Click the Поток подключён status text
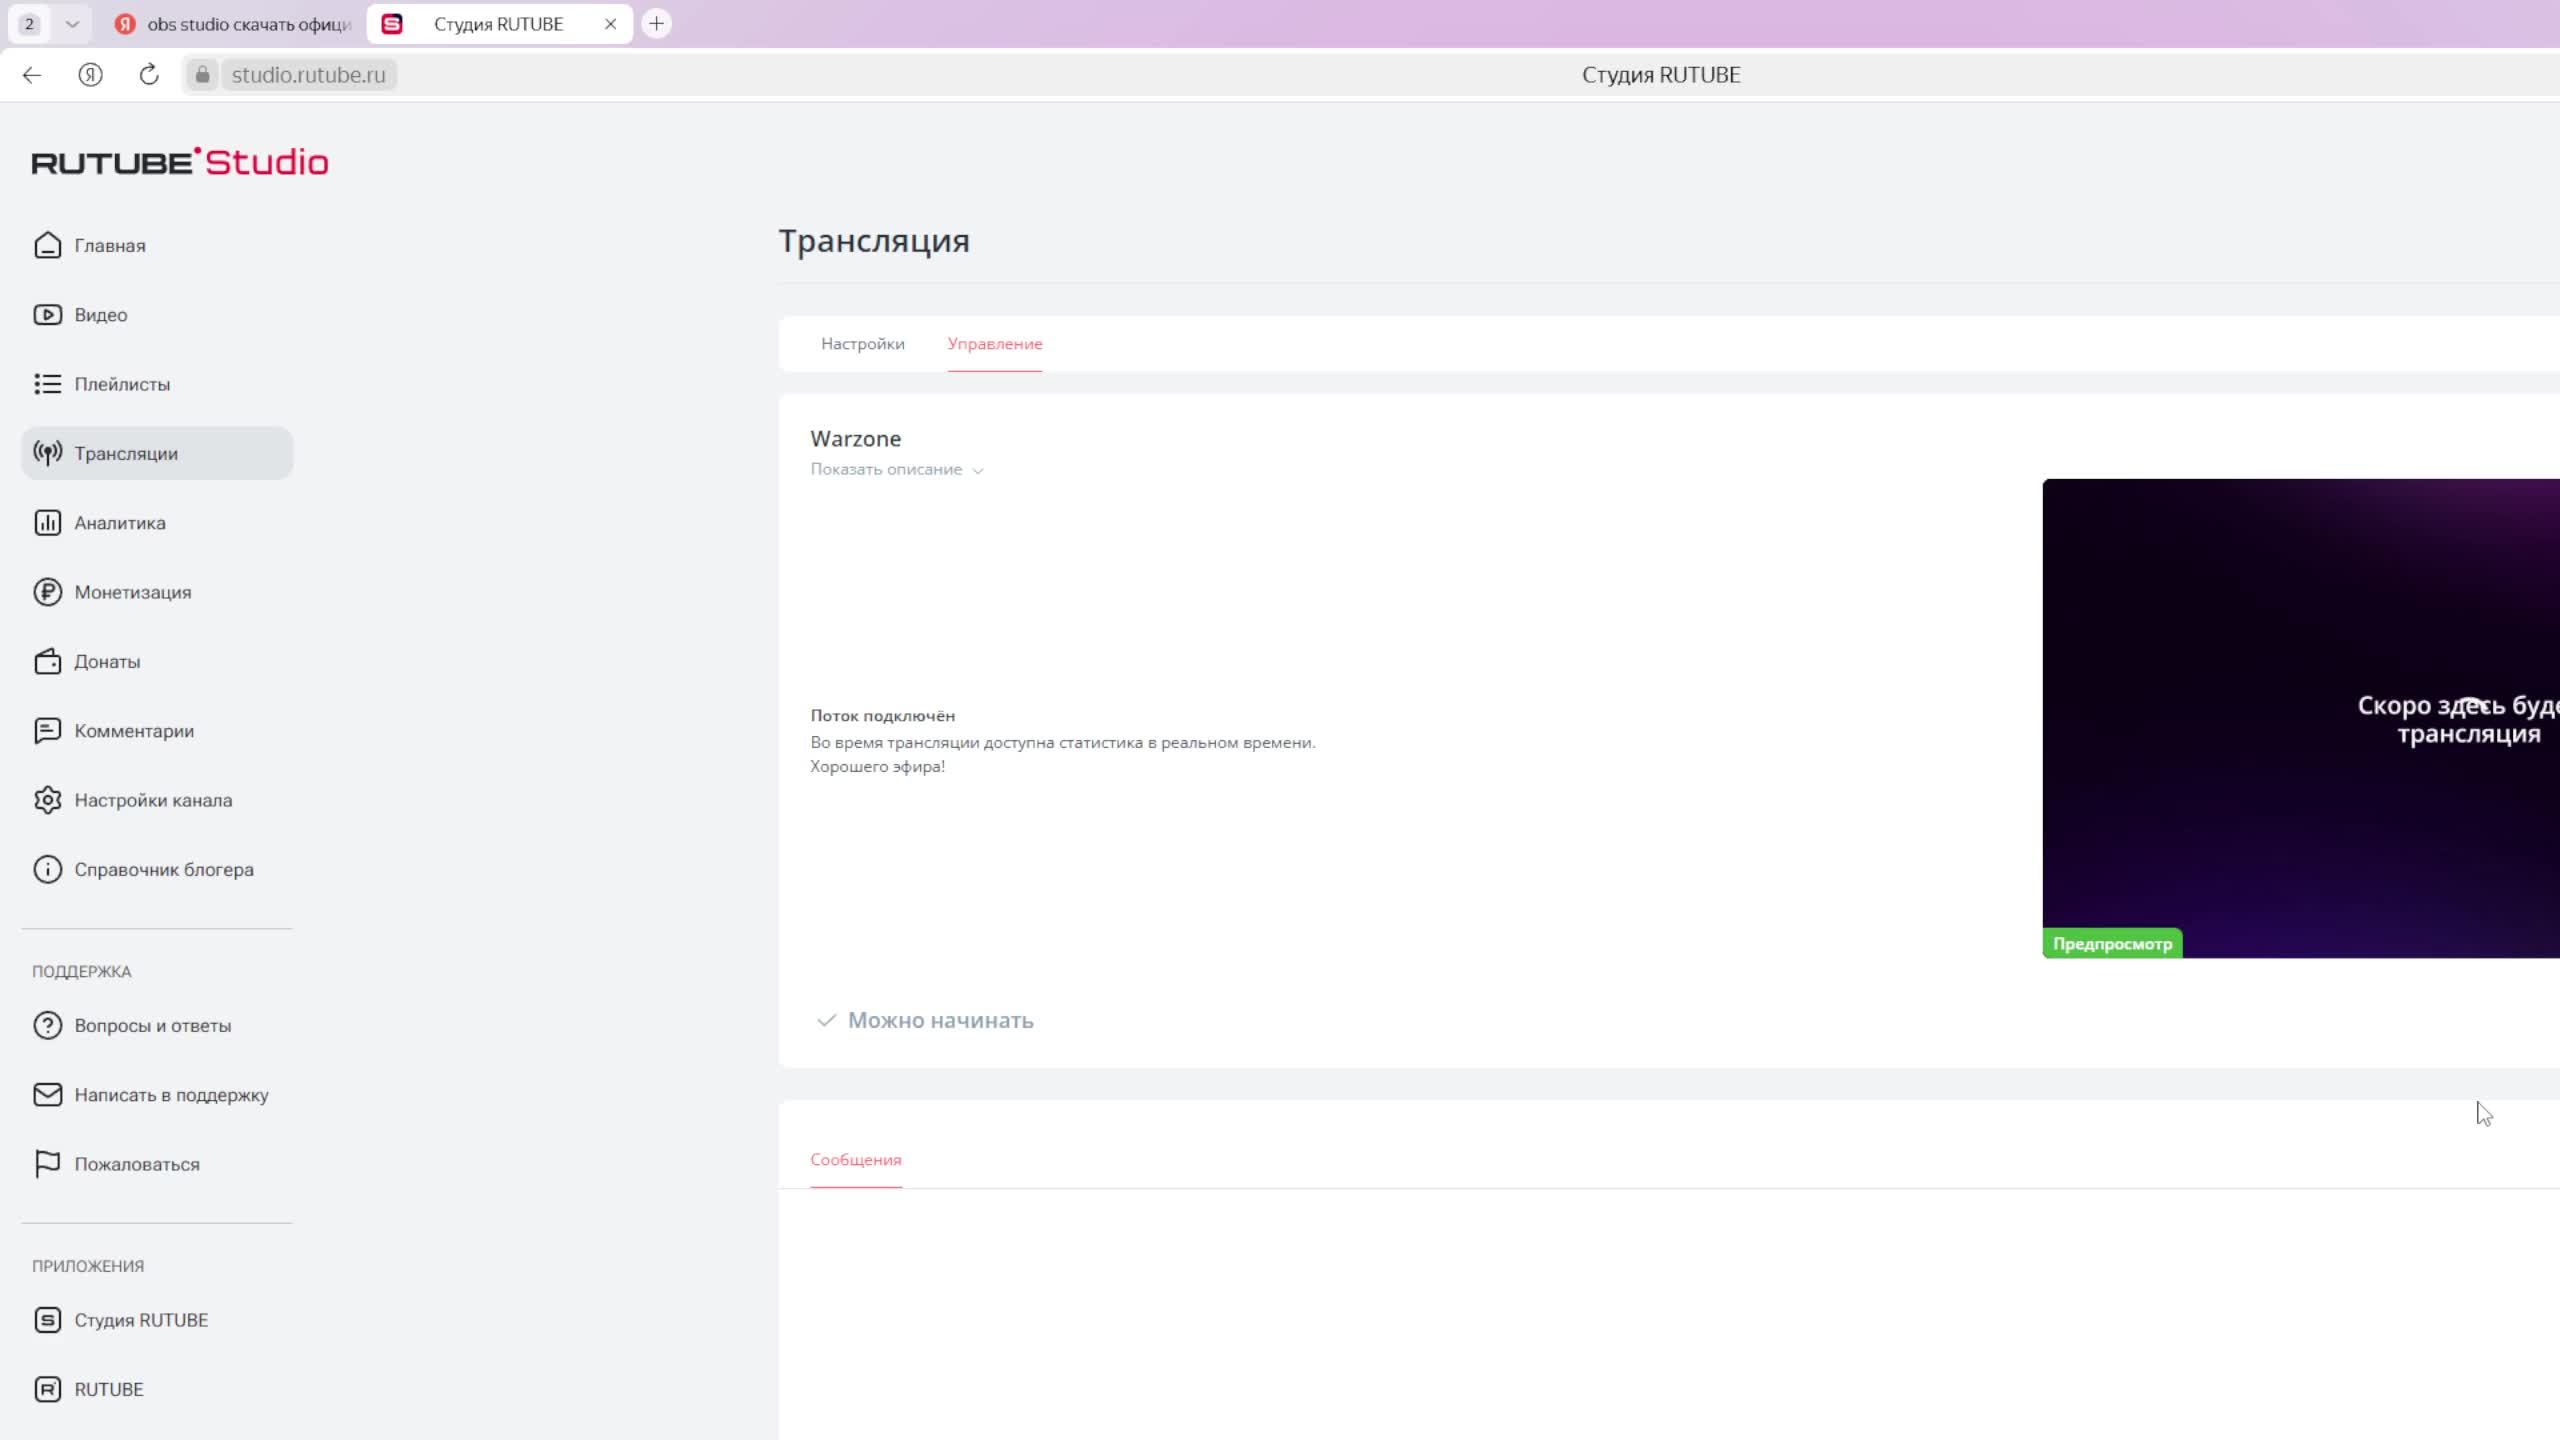 click(883, 716)
